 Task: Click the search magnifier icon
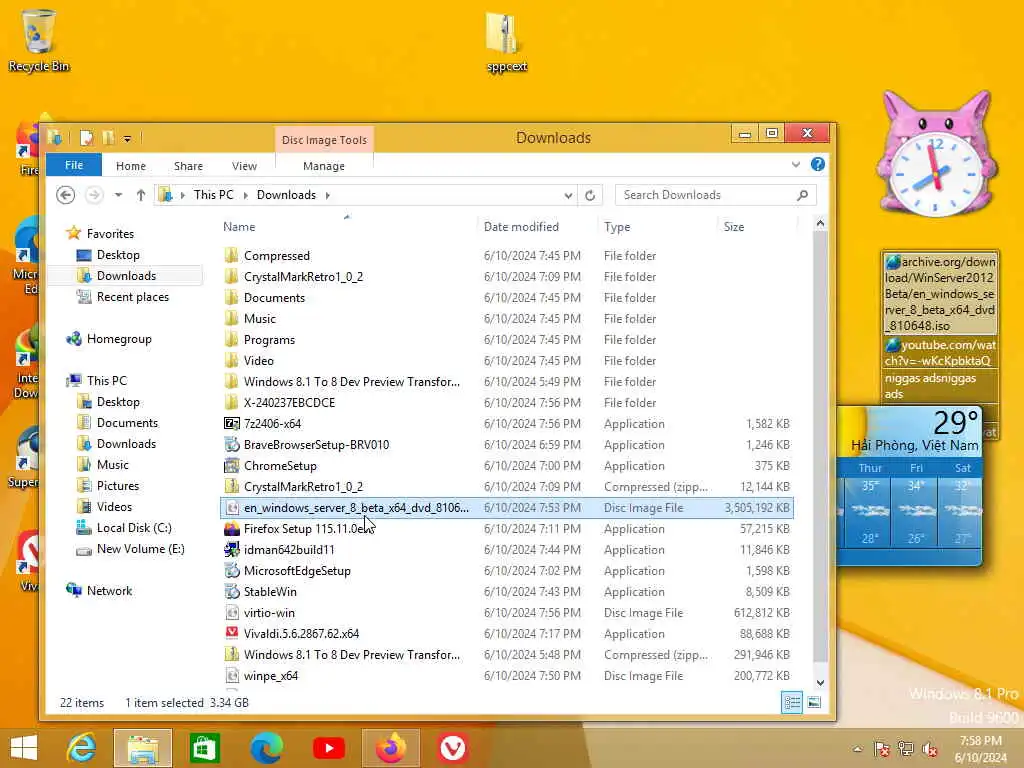point(803,195)
